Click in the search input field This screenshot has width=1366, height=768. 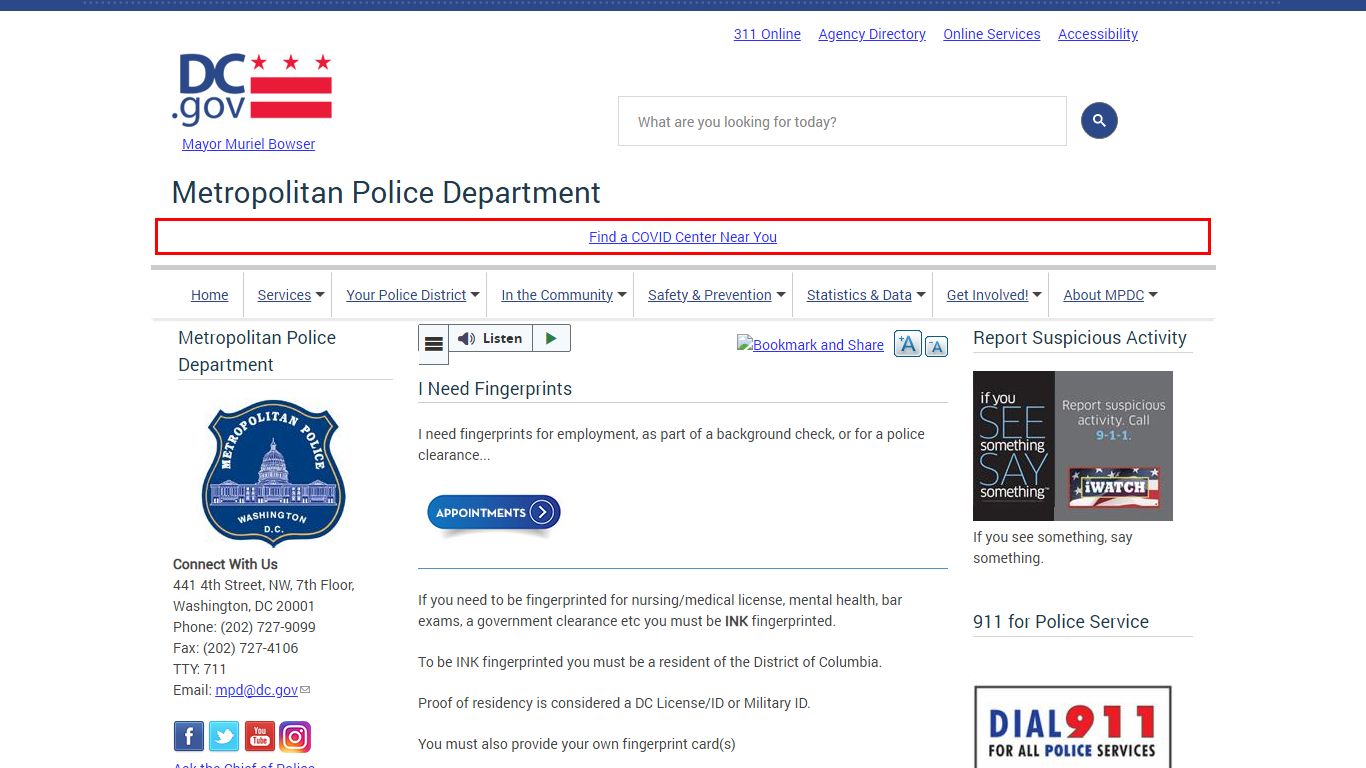[x=842, y=121]
